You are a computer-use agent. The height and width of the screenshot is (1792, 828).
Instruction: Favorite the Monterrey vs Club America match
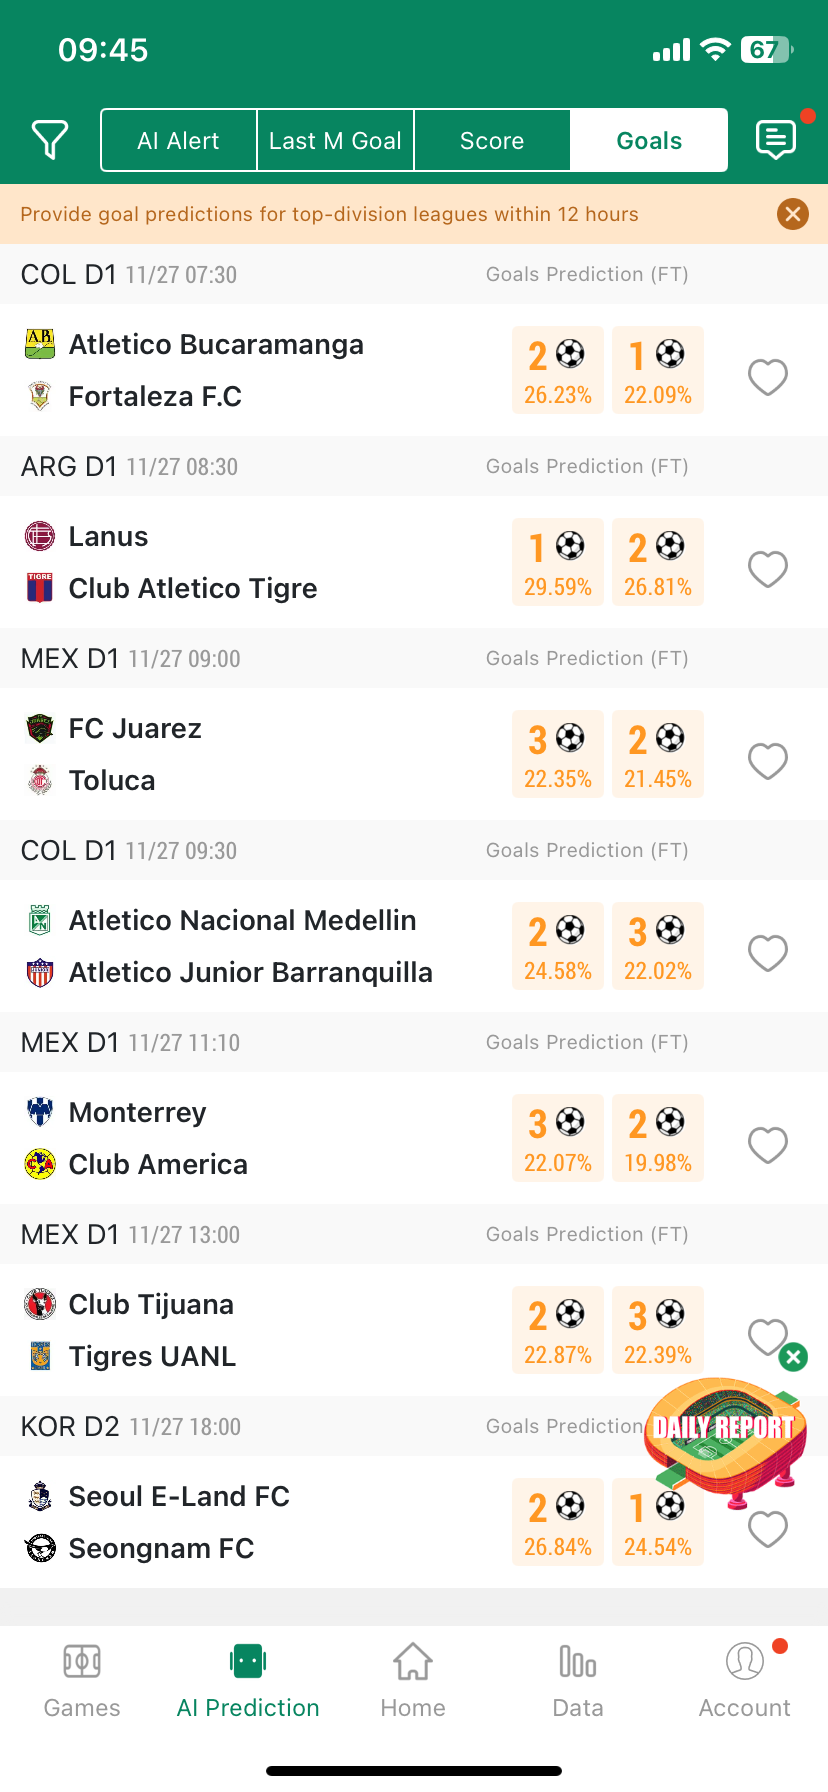[x=768, y=1145]
